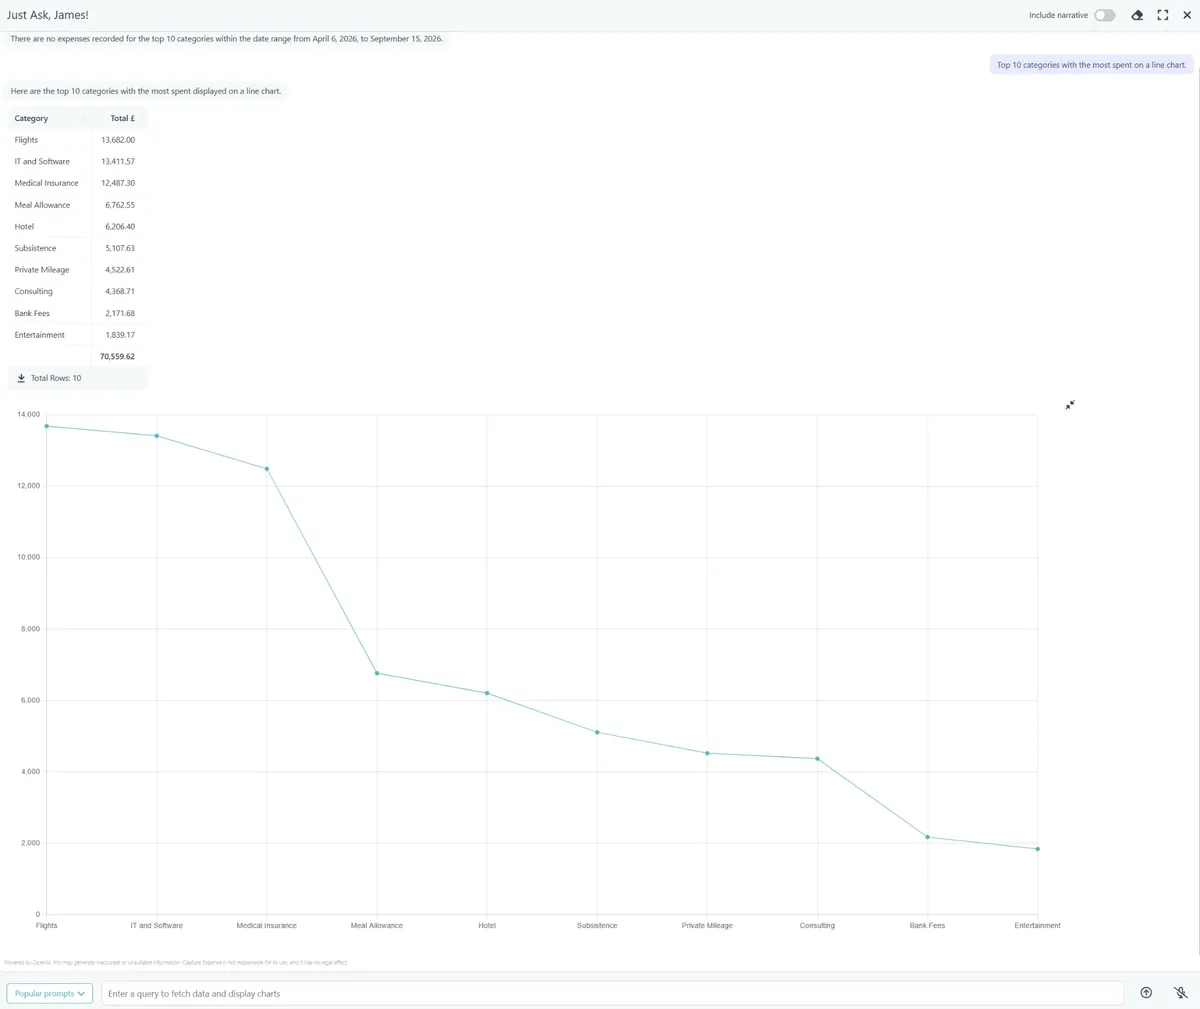Click the Hotel chart data point

click(487, 693)
